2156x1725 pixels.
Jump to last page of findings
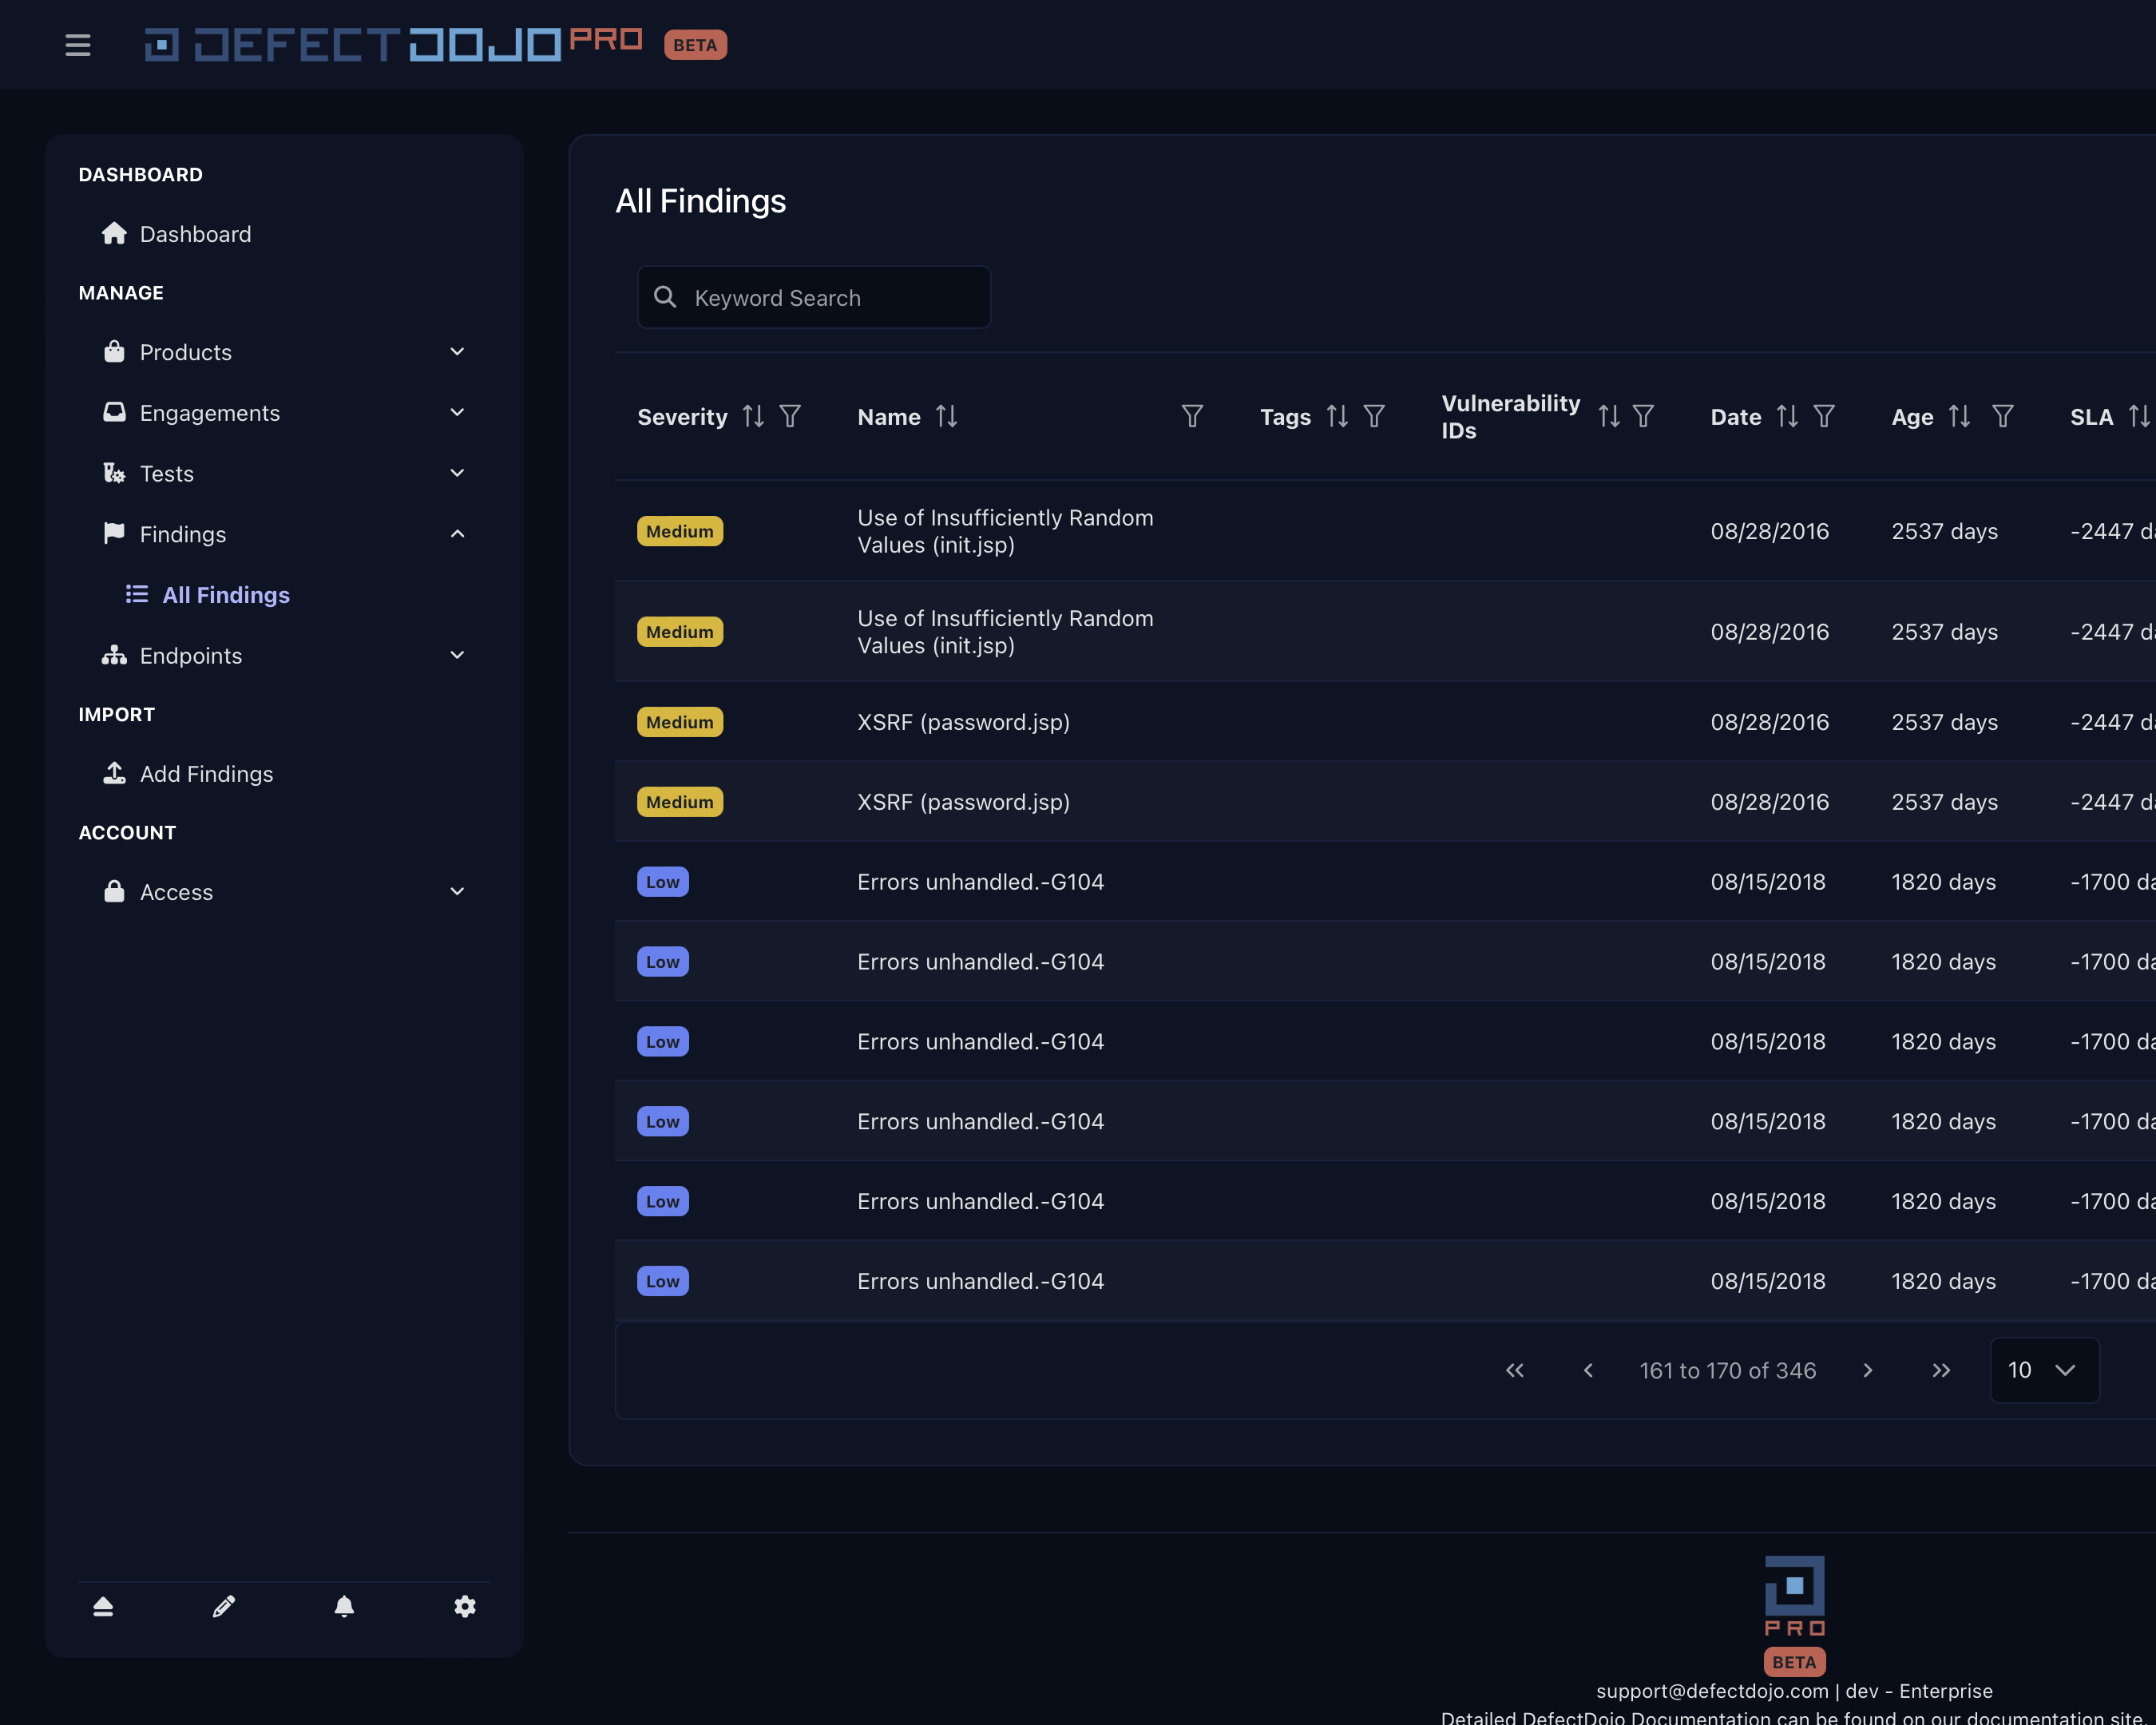coord(1941,1370)
